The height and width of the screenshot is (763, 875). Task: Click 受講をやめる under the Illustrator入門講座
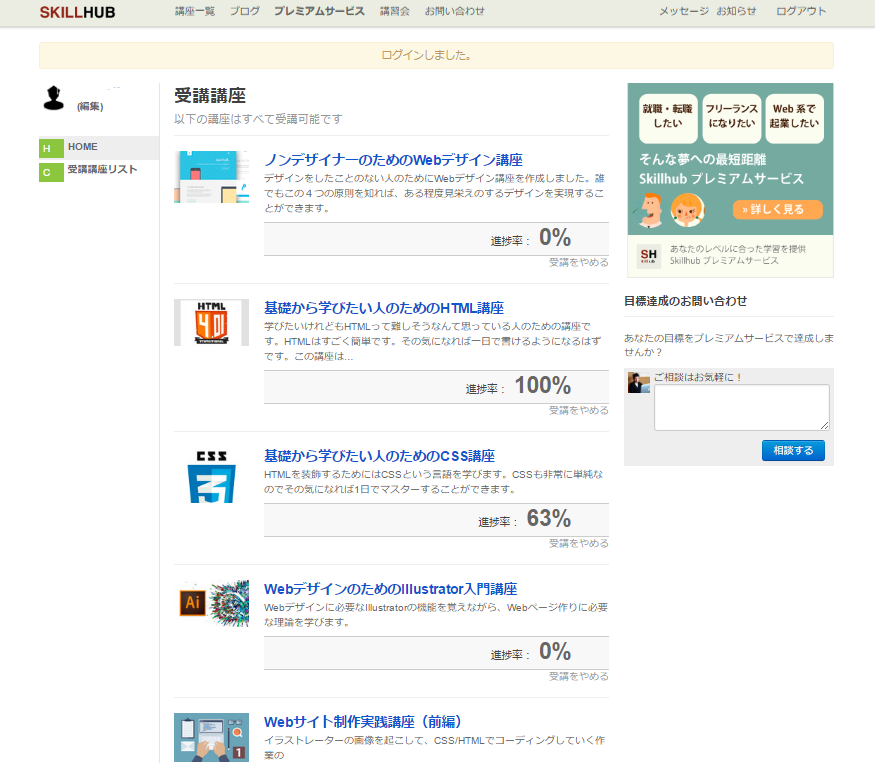(579, 676)
